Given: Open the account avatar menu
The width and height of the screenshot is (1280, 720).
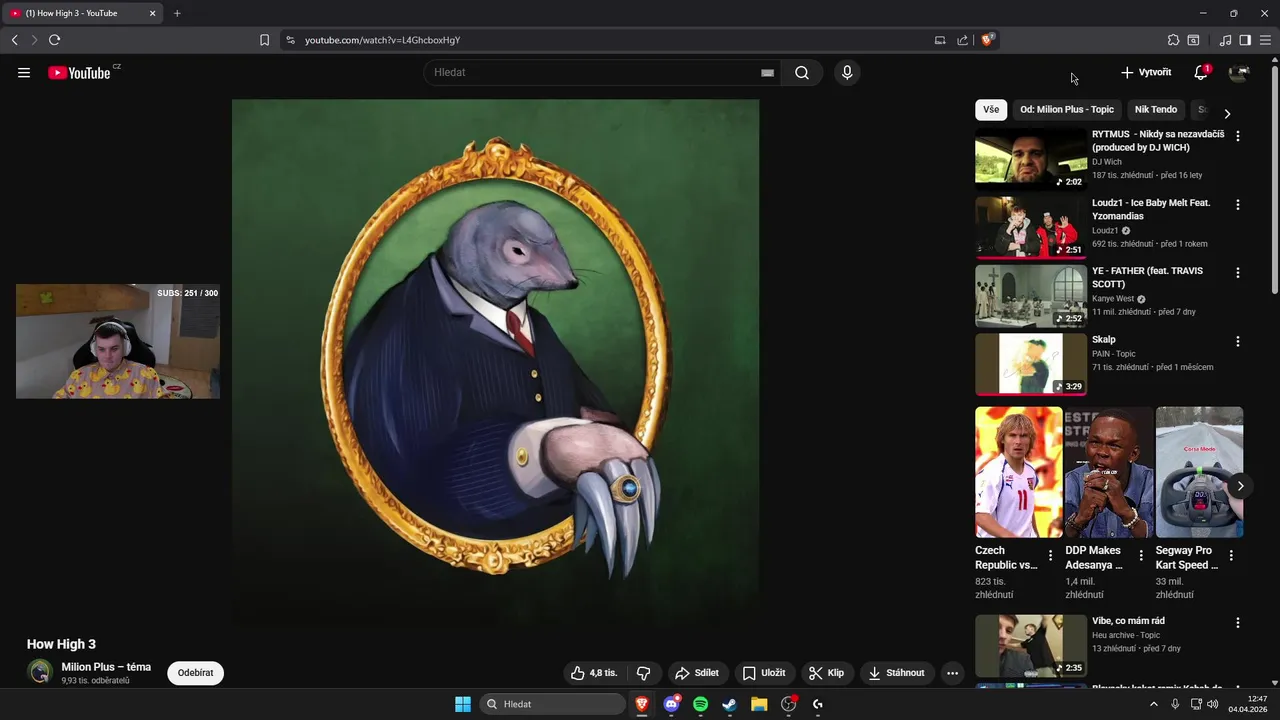Looking at the screenshot, I should tap(1239, 73).
